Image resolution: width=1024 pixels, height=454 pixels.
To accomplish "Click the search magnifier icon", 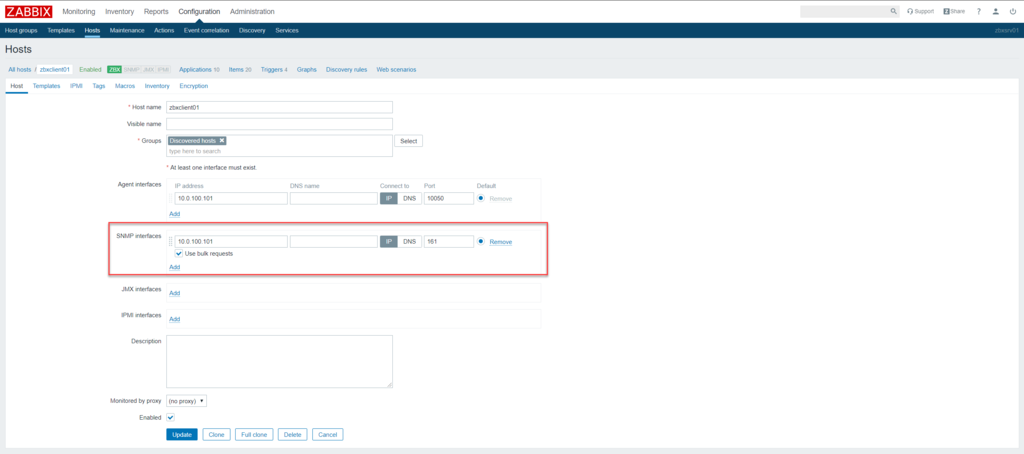I will tap(894, 11).
